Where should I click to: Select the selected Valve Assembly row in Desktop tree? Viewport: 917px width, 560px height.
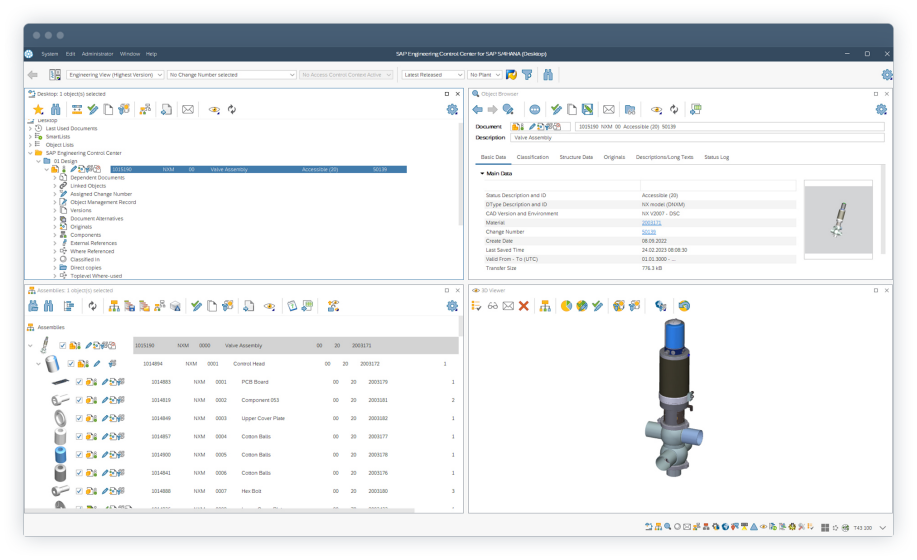[258, 170]
